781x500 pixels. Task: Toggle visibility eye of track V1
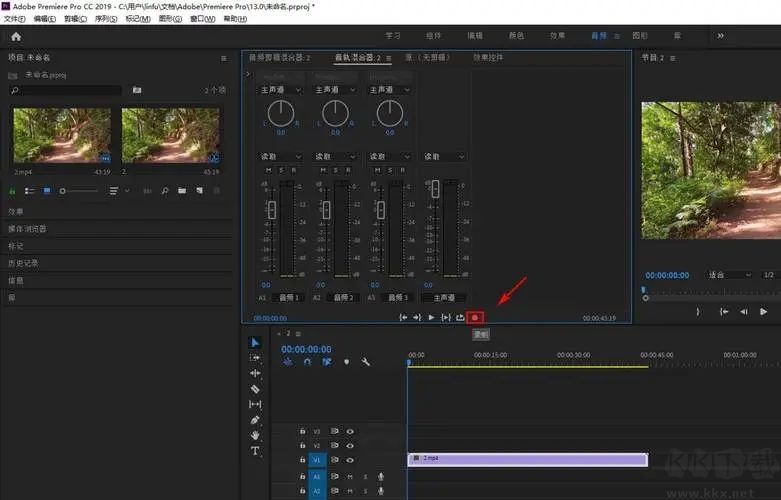[x=350, y=460]
